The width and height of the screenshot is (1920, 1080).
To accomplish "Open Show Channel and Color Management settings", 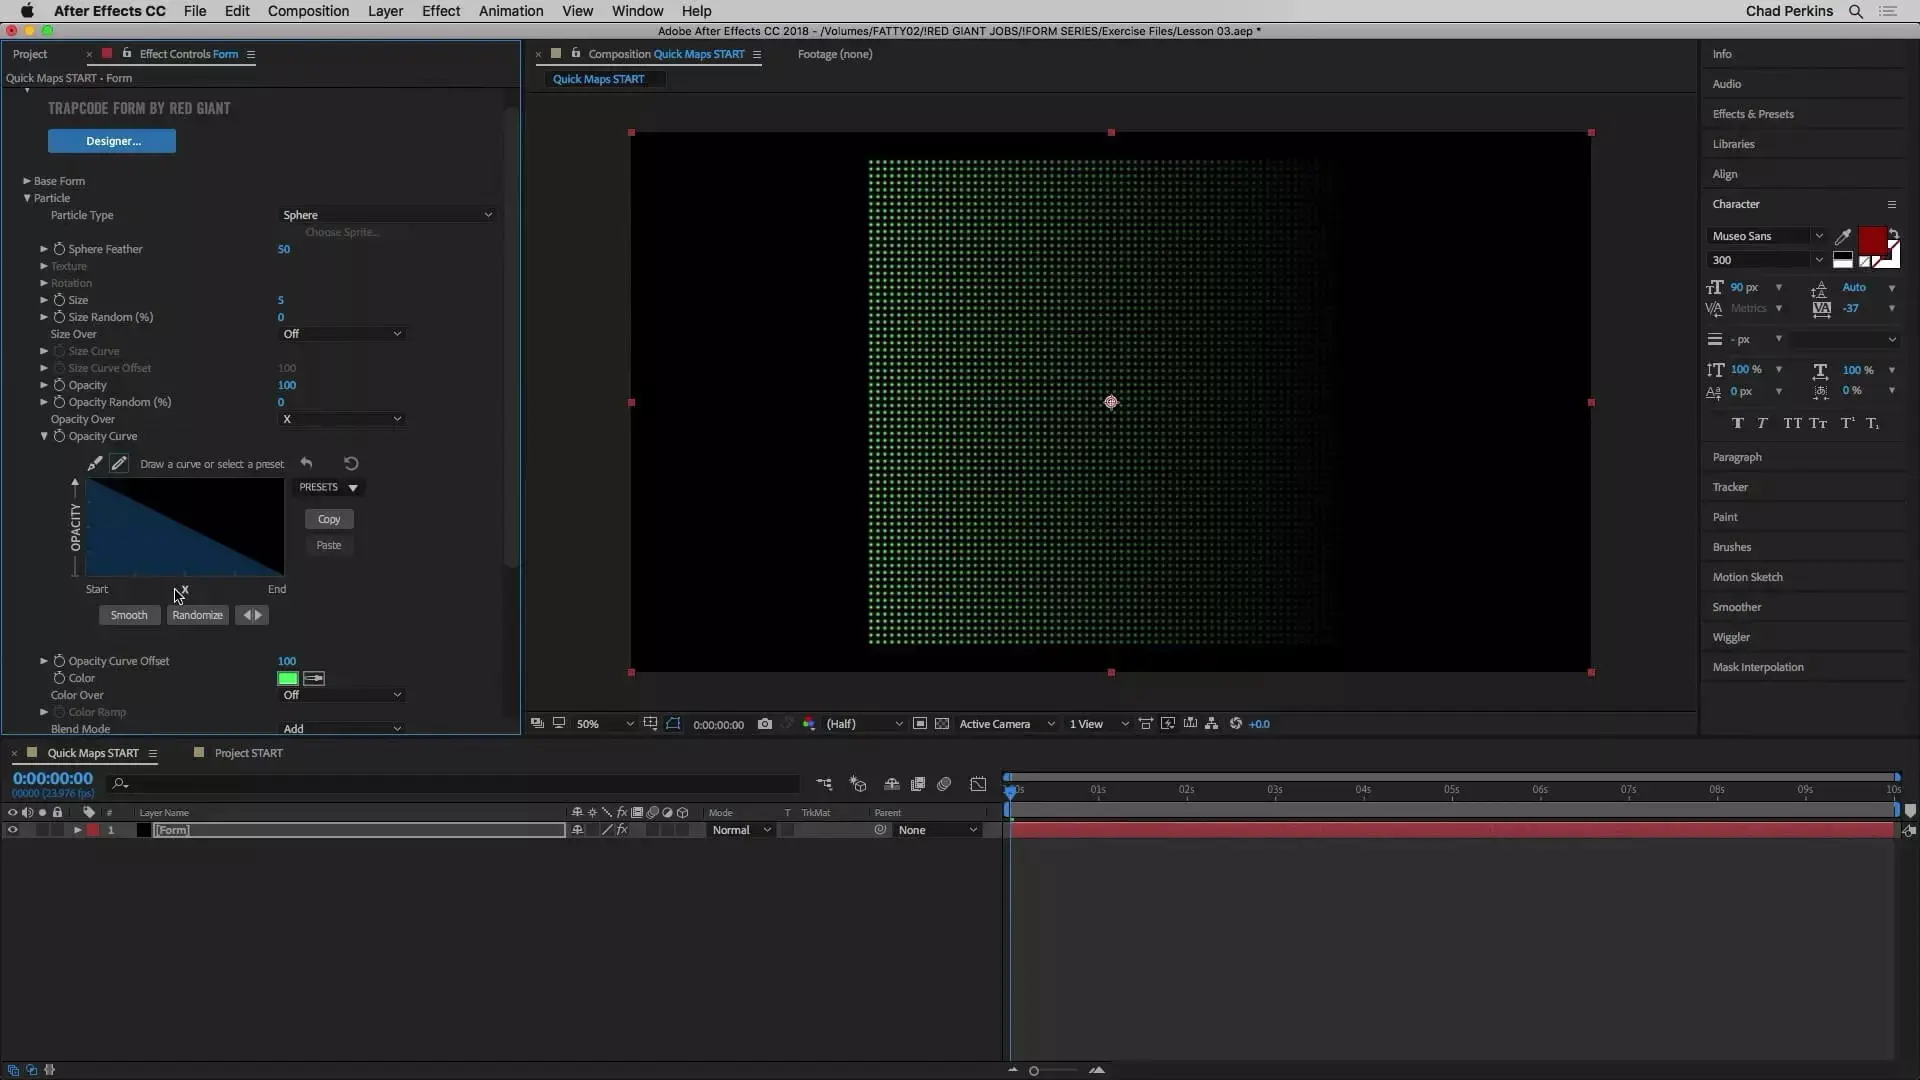I will [x=808, y=724].
